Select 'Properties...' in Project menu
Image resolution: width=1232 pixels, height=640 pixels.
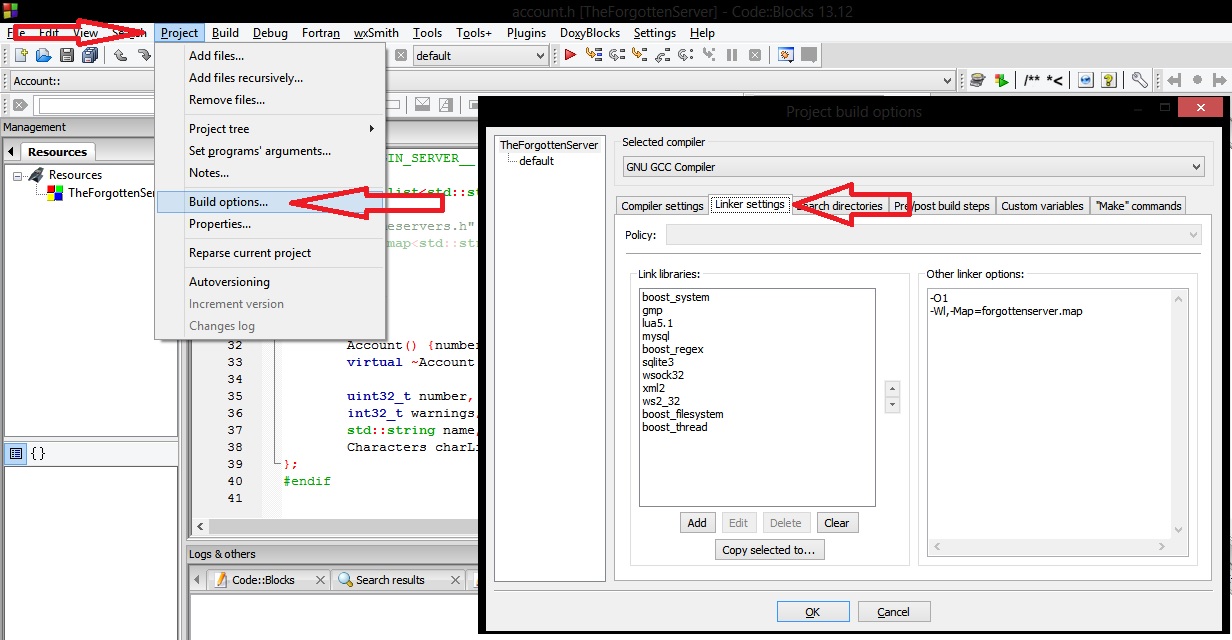270,224
